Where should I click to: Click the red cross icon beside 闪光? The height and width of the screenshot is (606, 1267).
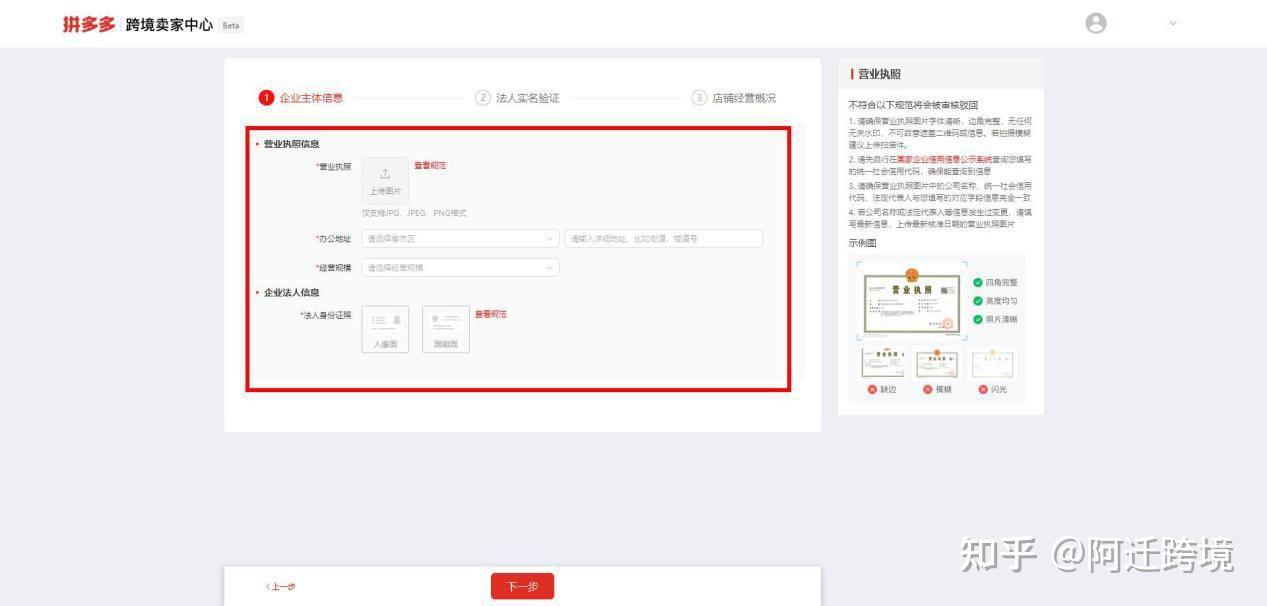982,390
